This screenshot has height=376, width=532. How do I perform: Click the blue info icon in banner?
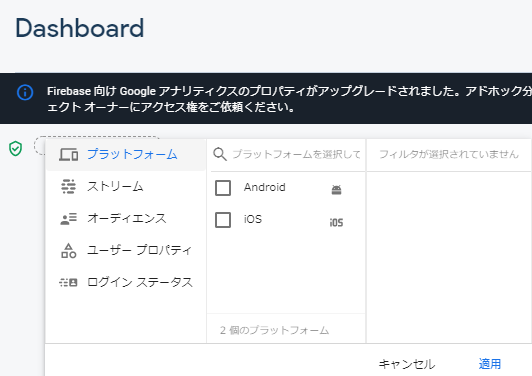tap(25, 92)
